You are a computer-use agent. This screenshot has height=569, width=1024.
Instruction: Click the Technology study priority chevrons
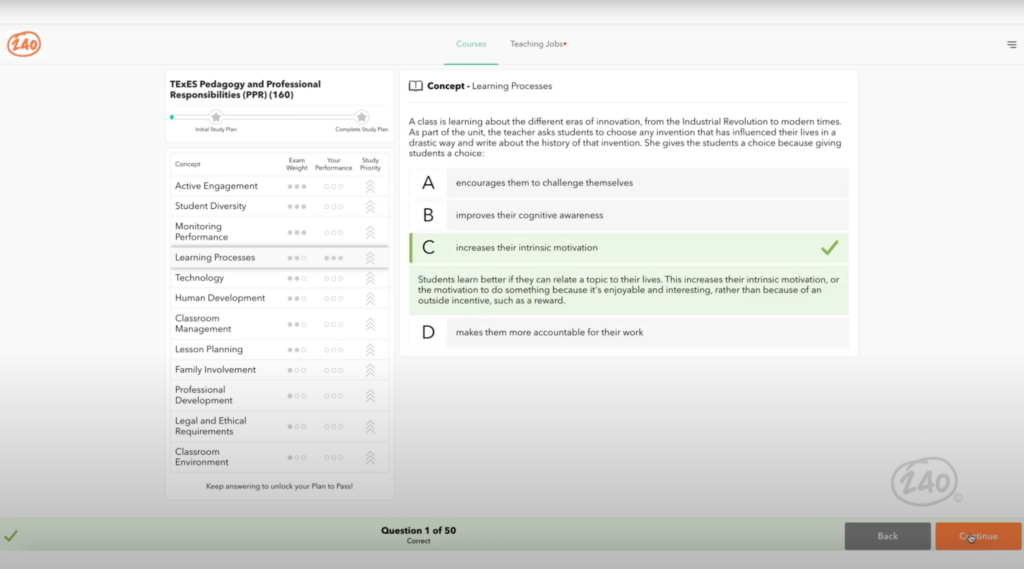click(370, 278)
